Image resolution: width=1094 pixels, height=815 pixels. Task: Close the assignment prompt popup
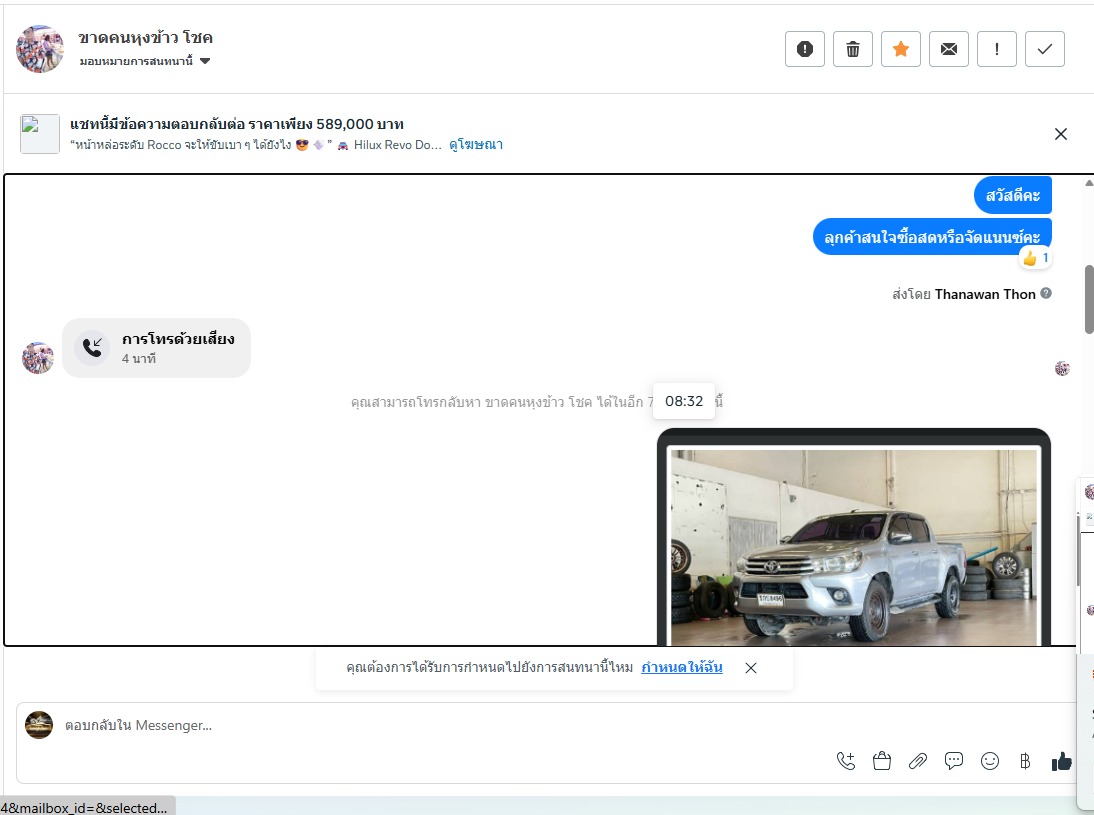tap(751, 668)
